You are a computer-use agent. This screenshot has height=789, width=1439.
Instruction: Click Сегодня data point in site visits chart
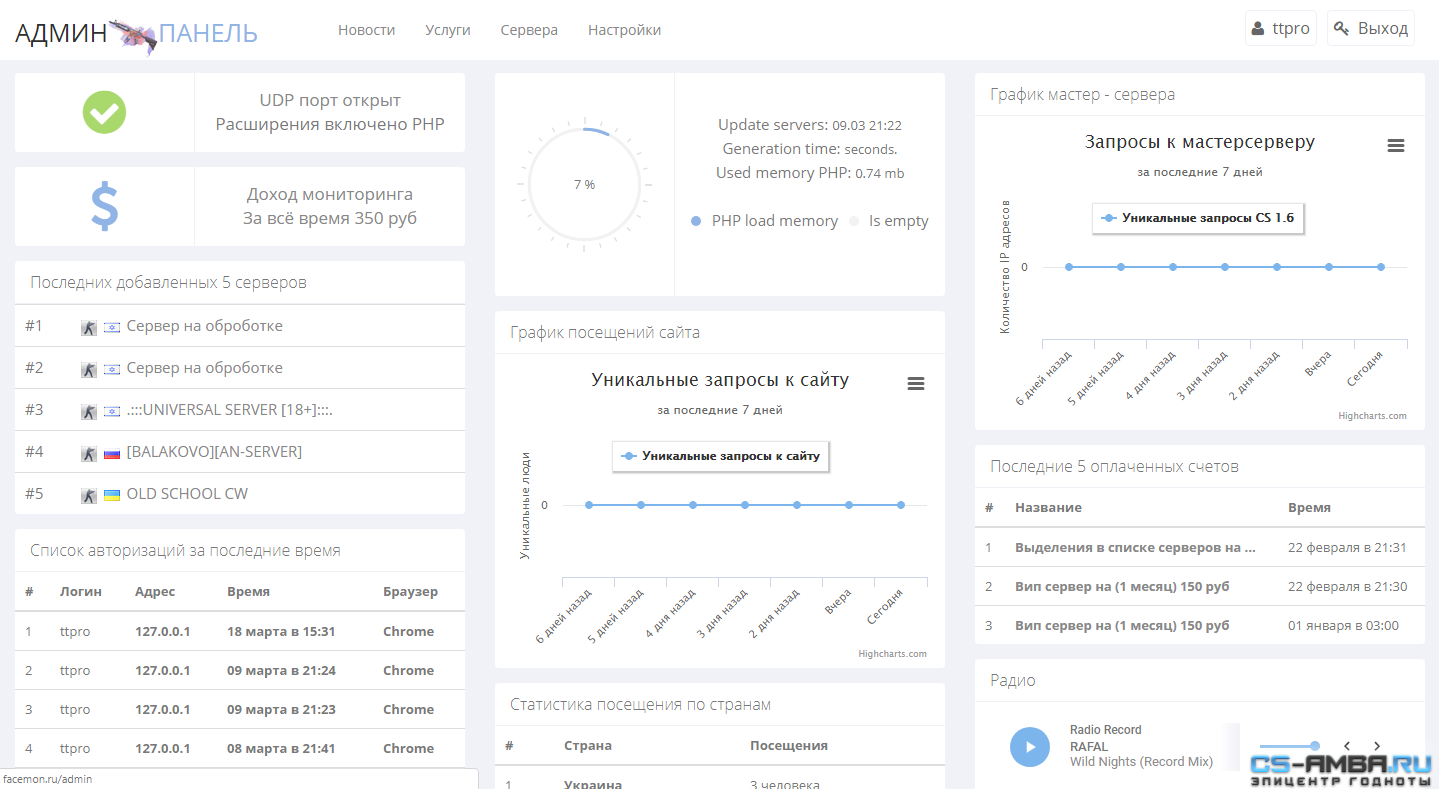pyautogui.click(x=901, y=505)
